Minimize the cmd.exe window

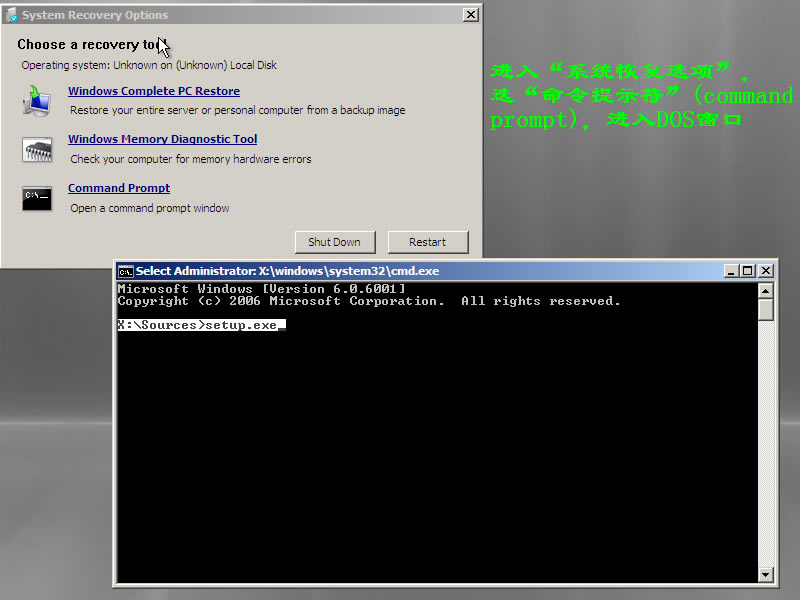(x=731, y=271)
